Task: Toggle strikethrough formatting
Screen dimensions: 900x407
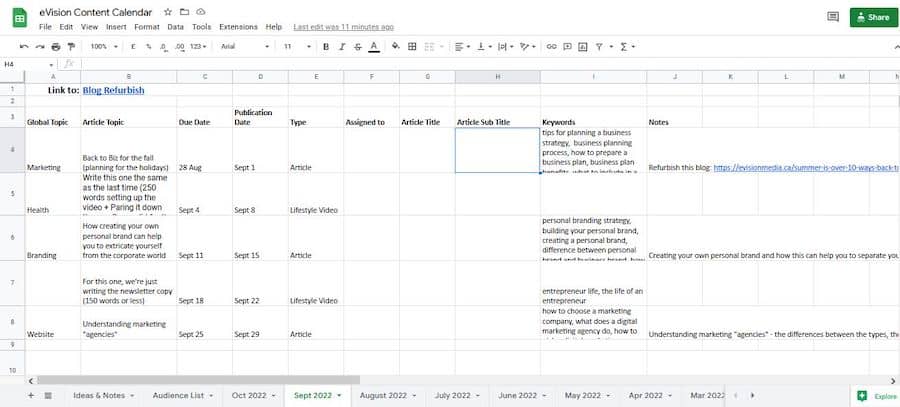Action: [x=358, y=46]
